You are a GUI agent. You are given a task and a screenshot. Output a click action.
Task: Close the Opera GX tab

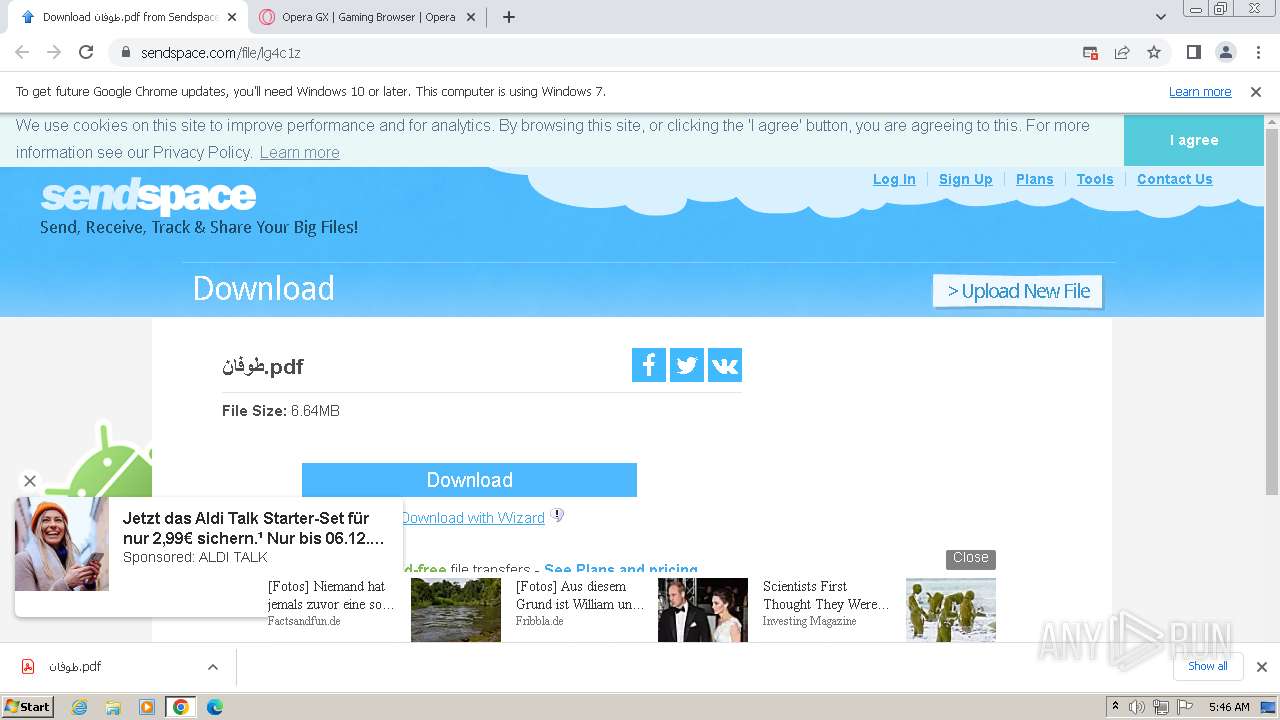pyautogui.click(x=472, y=17)
